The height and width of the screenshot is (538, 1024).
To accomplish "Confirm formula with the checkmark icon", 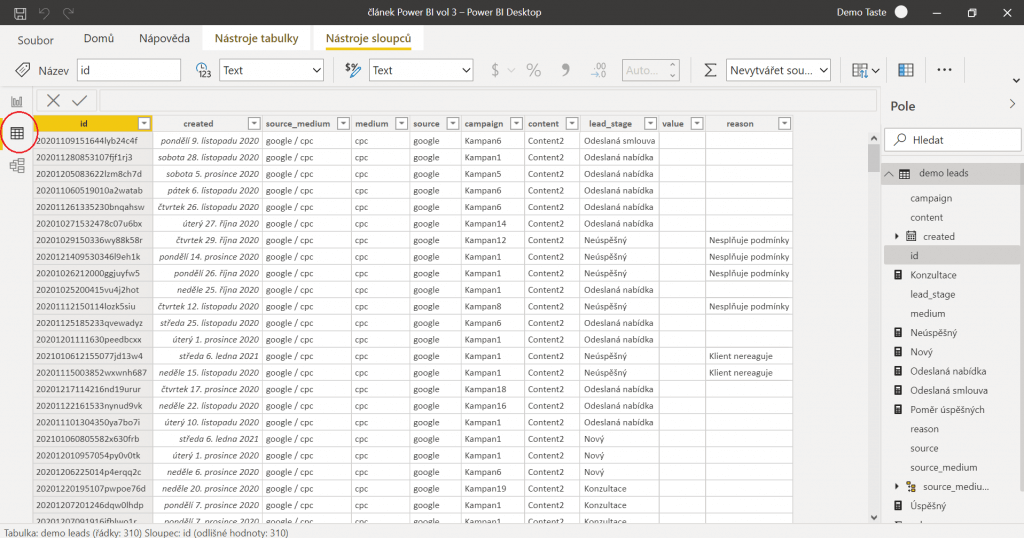I will 79,101.
